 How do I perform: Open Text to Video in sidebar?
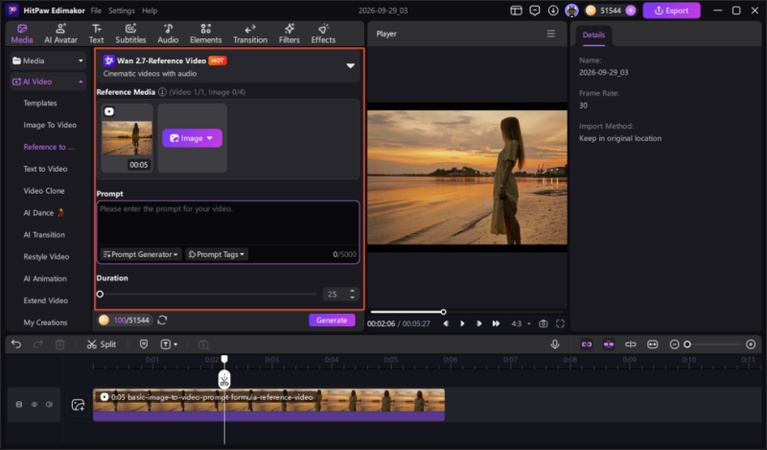45,169
